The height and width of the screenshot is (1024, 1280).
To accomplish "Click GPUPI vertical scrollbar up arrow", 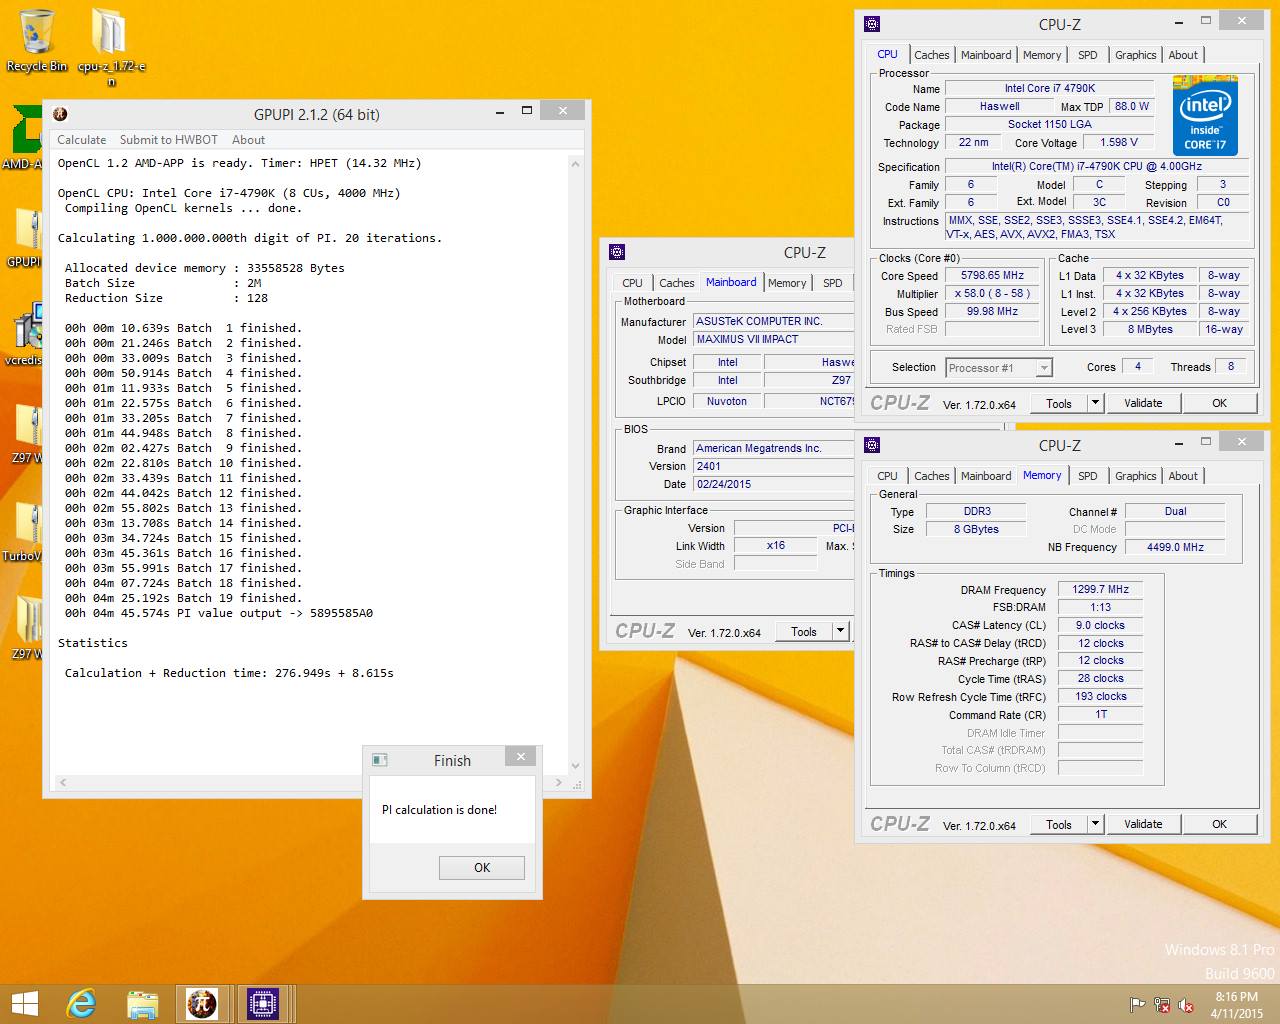I will 576,162.
